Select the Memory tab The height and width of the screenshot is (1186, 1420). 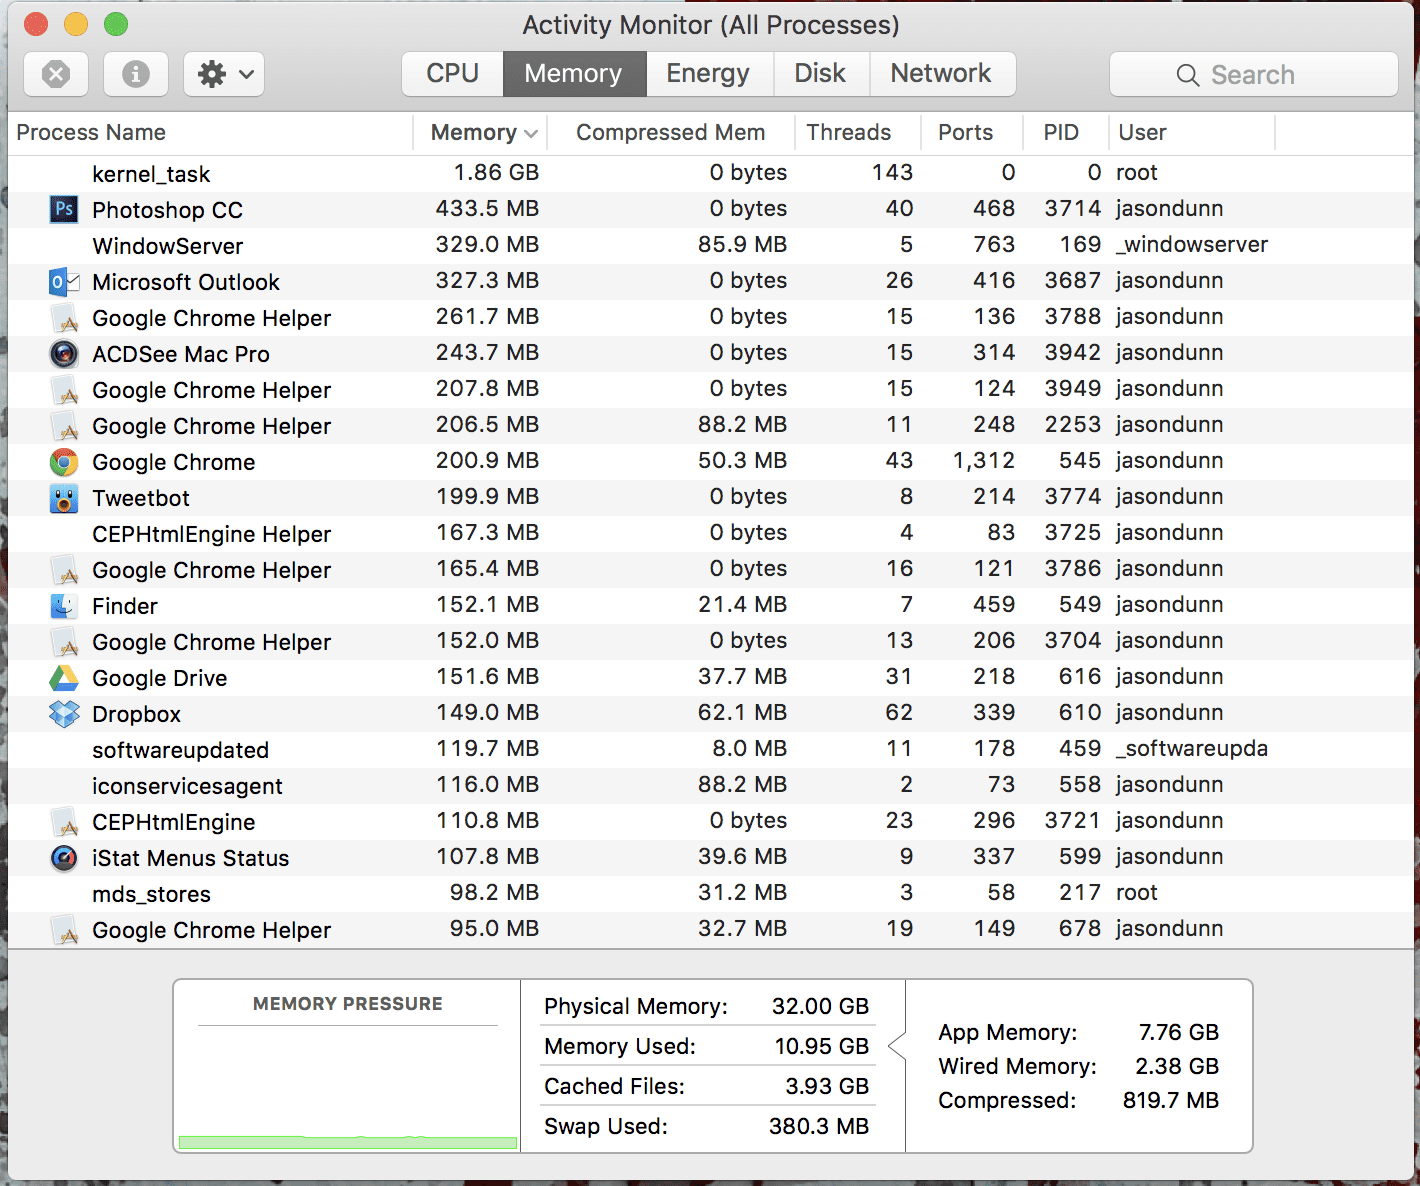point(574,74)
